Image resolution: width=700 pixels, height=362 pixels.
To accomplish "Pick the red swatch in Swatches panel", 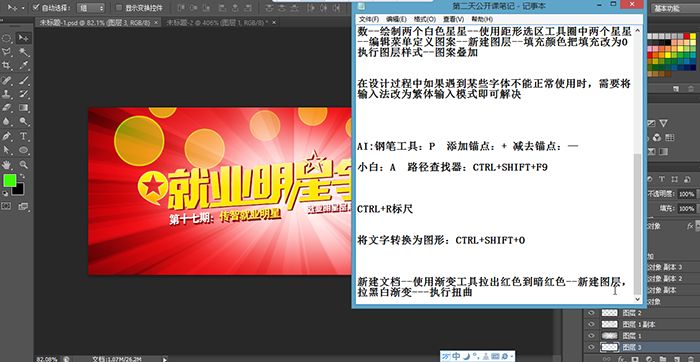I will click(687, 36).
